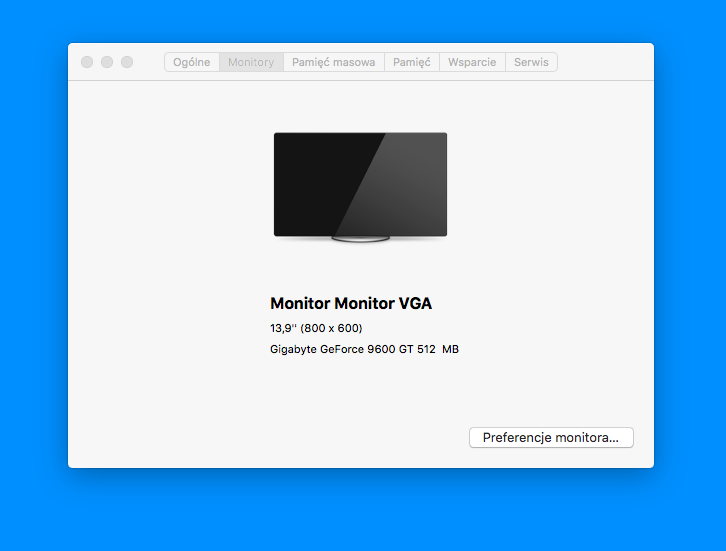
Task: Minimize the window with the middle title bar button
Action: pyautogui.click(x=107, y=62)
